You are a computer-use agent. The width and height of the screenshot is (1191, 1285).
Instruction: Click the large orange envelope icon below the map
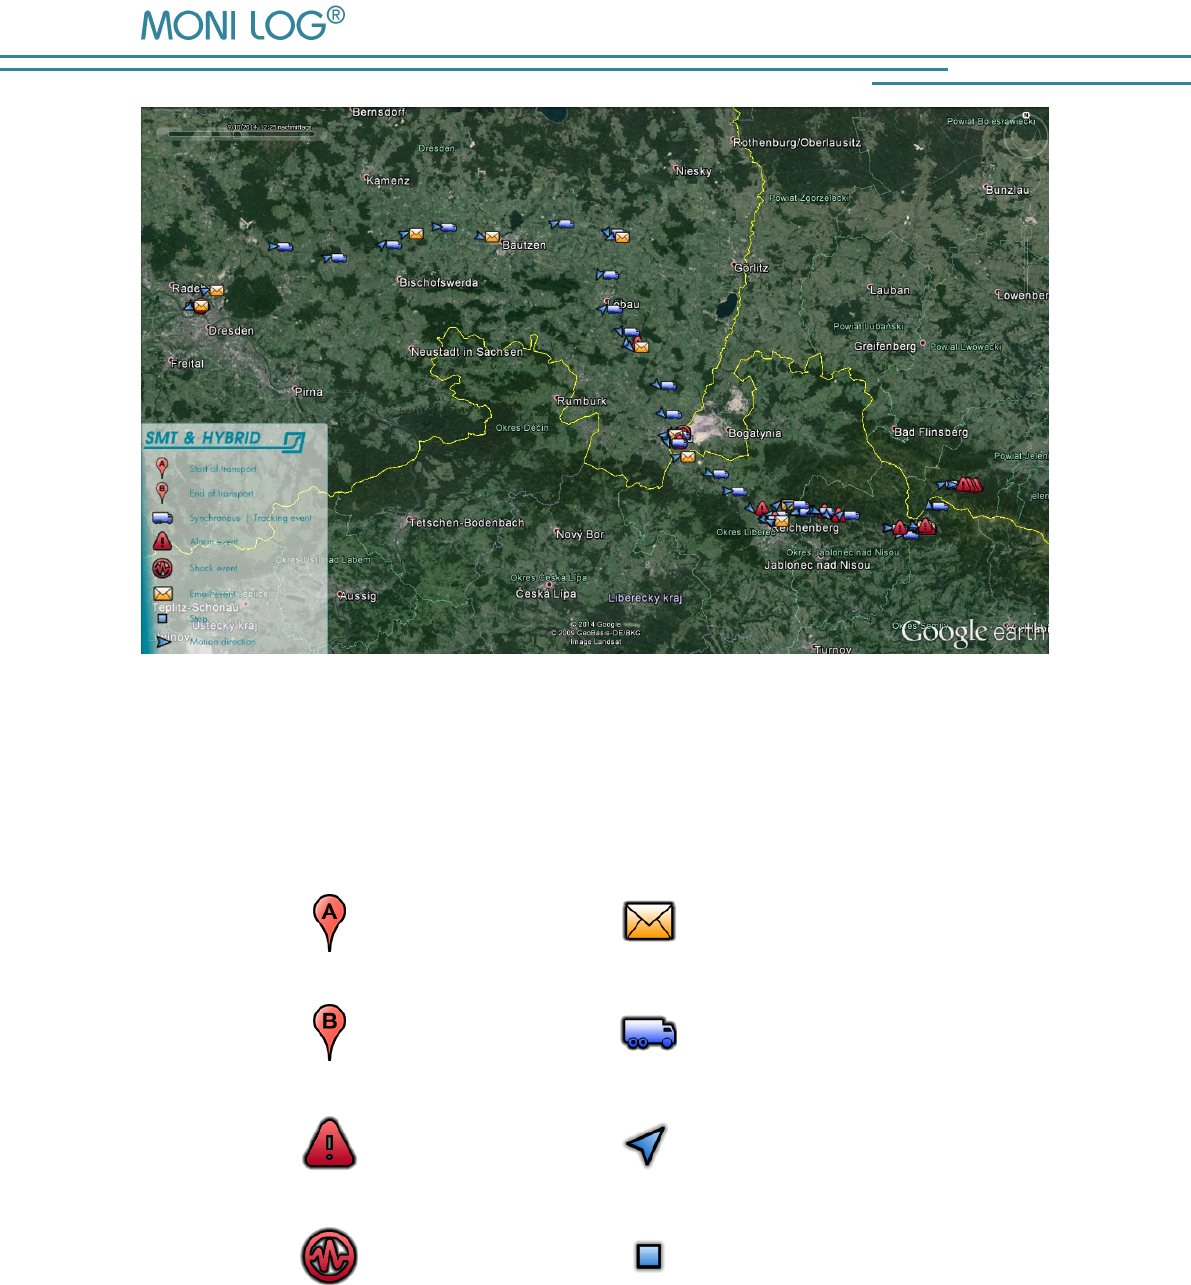point(649,921)
